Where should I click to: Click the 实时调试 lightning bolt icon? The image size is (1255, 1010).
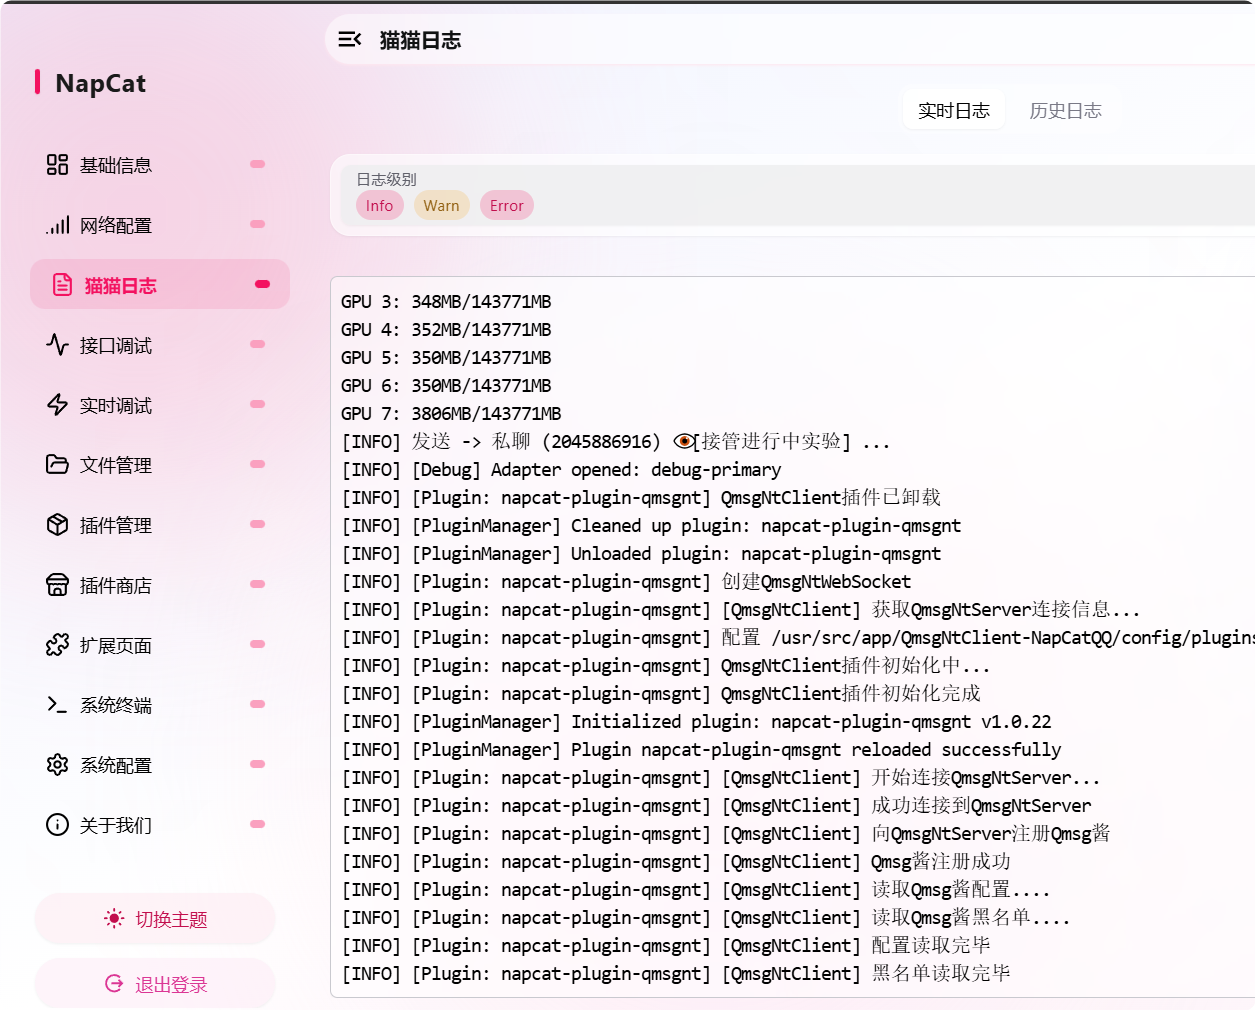tap(57, 405)
